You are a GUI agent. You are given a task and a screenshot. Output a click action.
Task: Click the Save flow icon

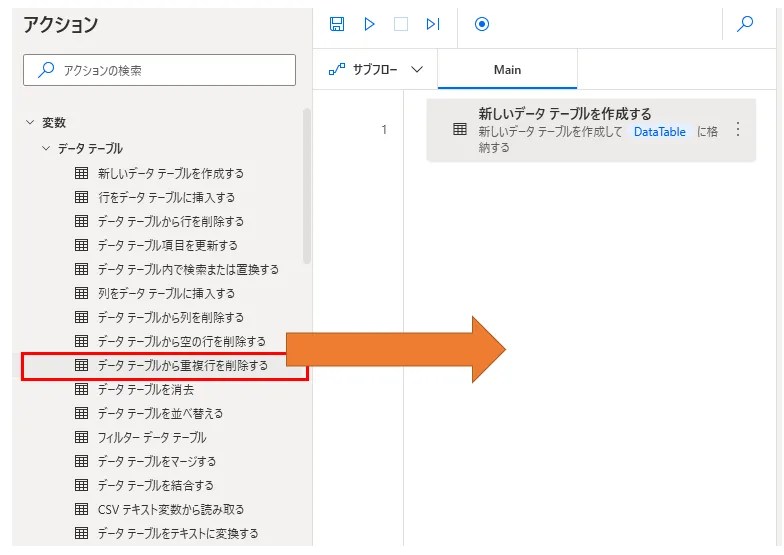[x=337, y=24]
